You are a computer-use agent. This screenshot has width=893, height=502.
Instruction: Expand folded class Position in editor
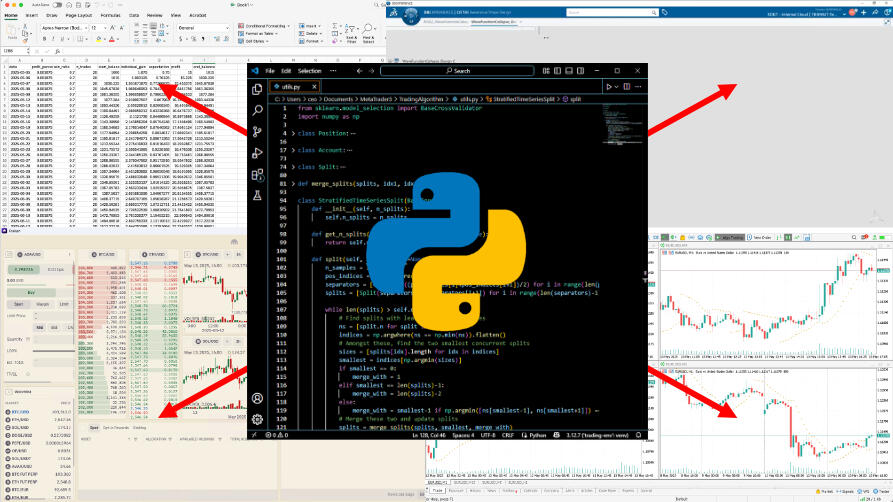(293, 133)
